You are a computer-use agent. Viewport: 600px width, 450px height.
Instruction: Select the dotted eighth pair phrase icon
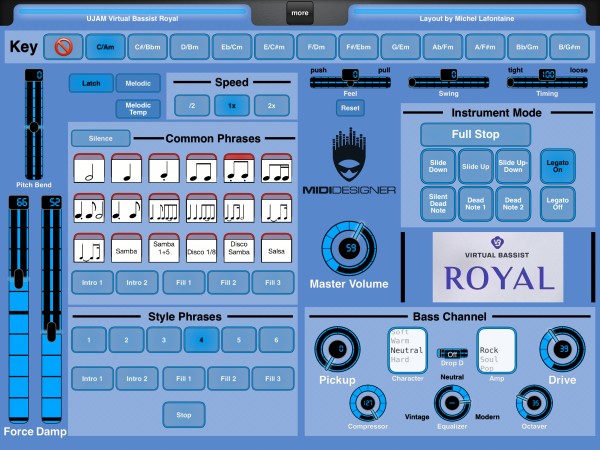coord(239,168)
